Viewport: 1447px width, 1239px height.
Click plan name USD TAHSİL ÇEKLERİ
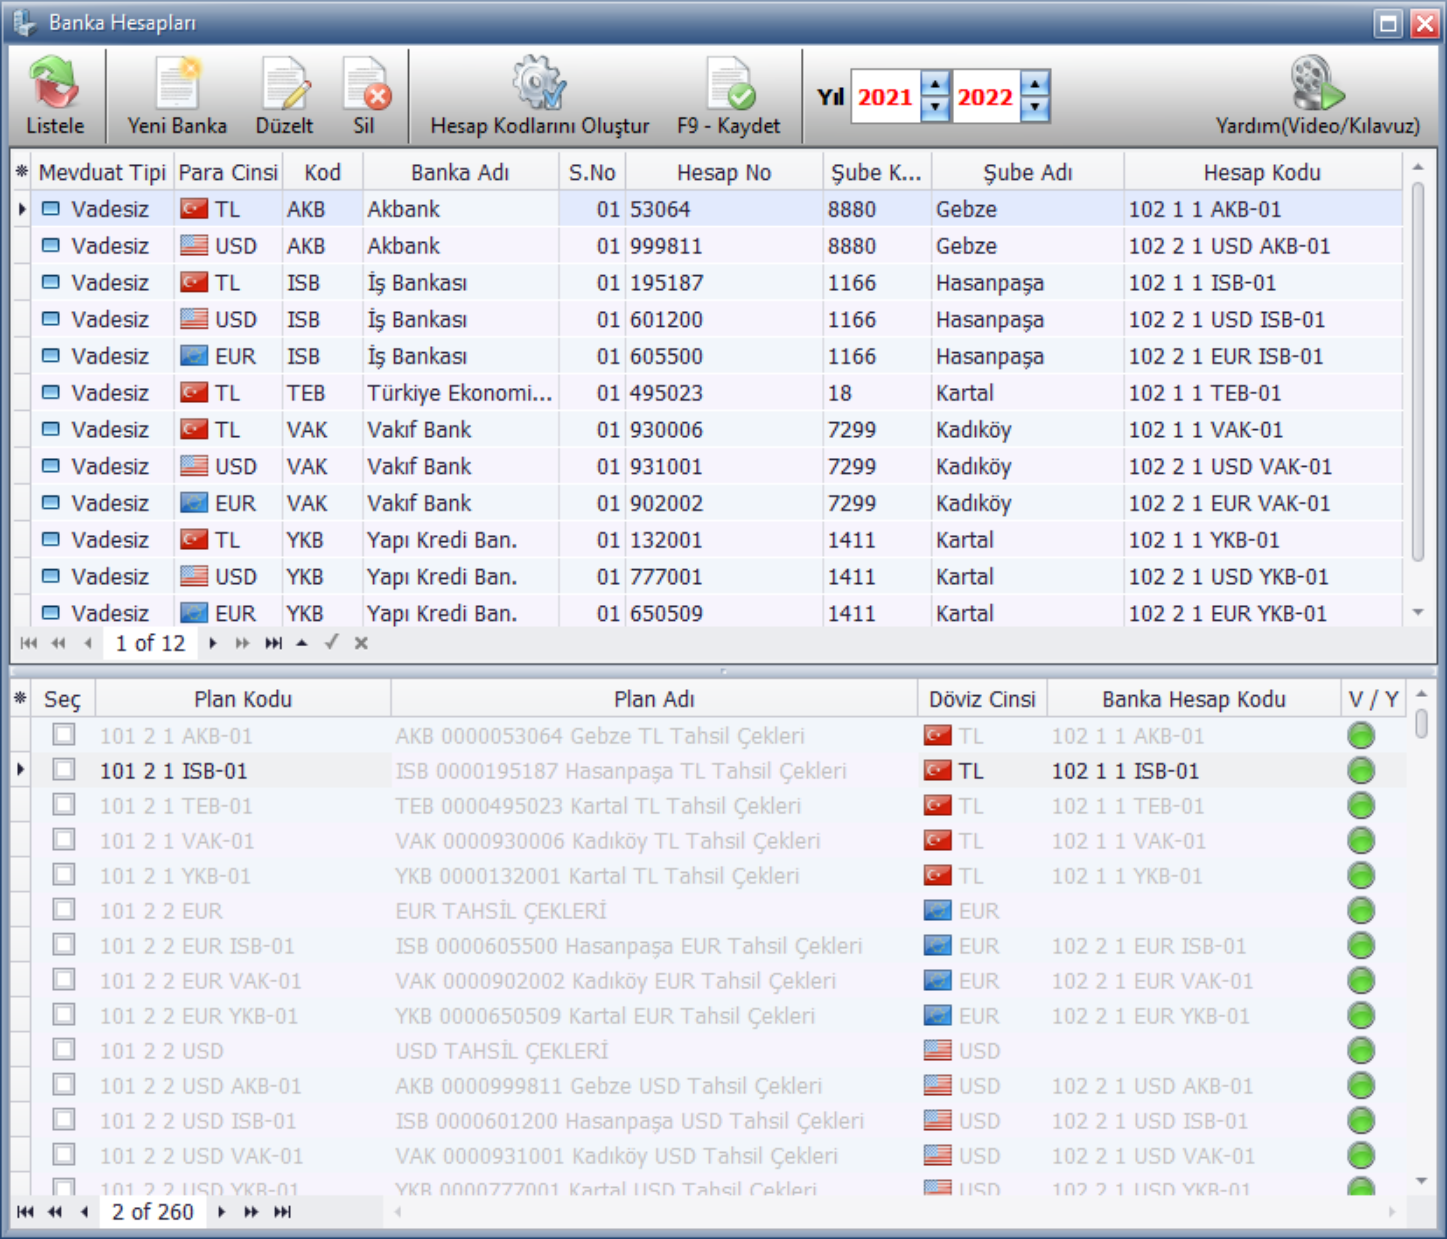(502, 1051)
